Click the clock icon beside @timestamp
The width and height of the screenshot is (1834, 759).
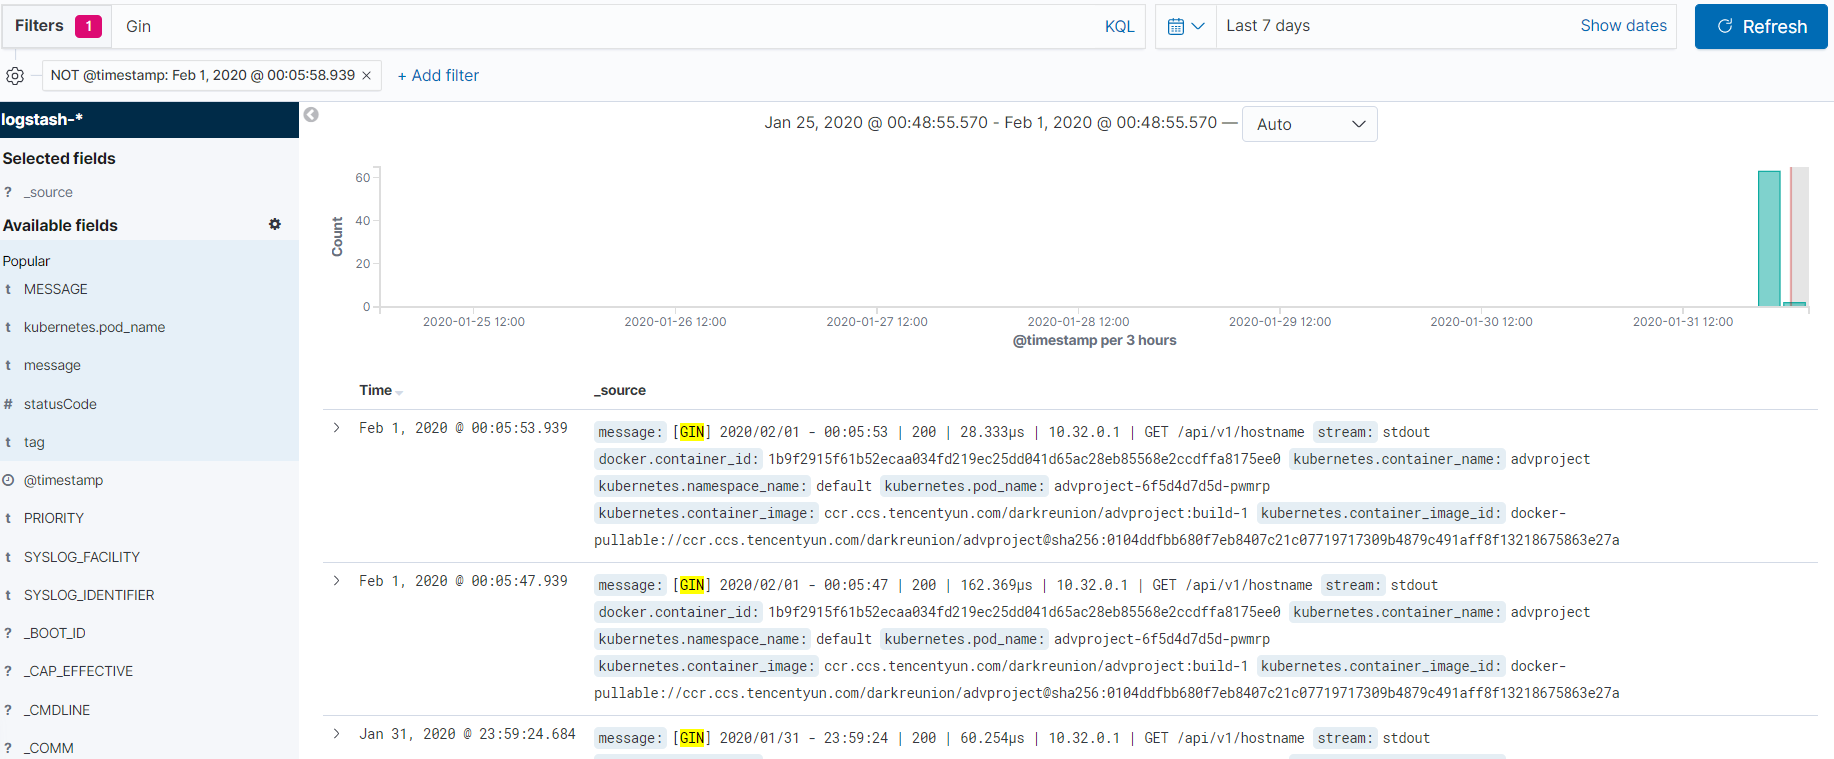point(8,480)
